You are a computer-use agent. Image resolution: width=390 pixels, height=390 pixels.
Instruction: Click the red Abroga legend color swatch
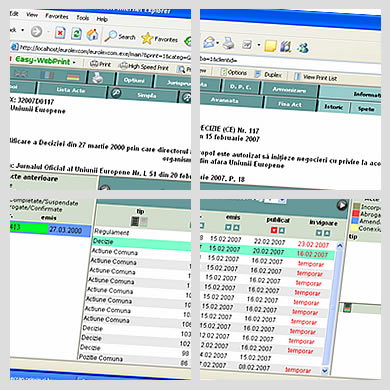(x=356, y=214)
